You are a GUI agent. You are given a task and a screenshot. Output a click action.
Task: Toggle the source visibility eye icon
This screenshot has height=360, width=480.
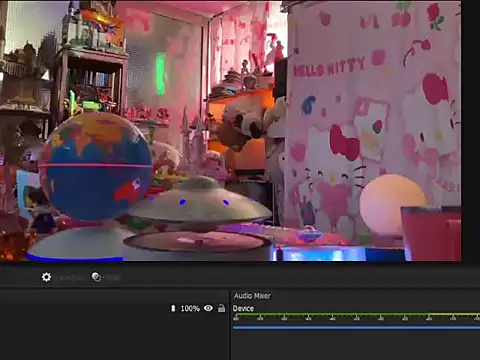tap(208, 308)
